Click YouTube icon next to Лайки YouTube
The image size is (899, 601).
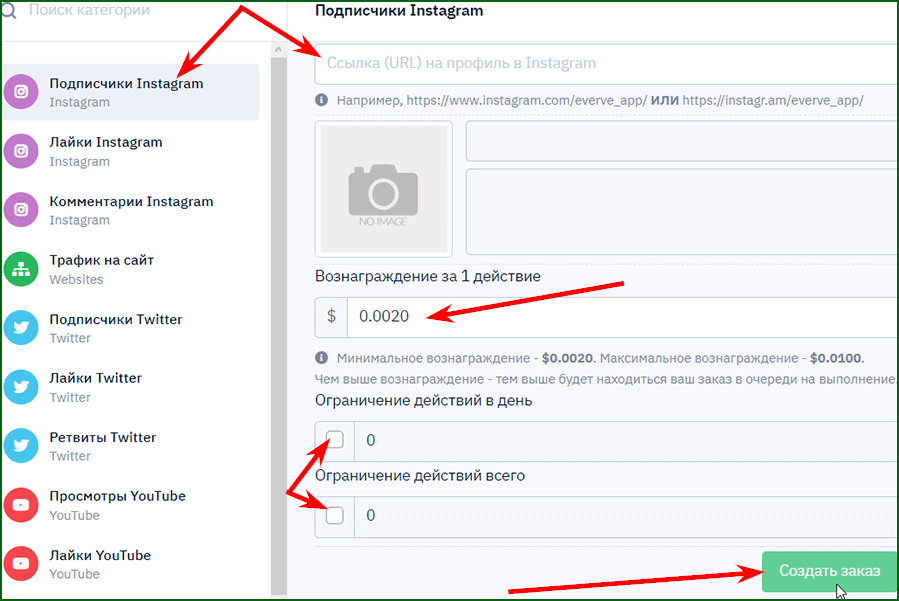click(21, 564)
